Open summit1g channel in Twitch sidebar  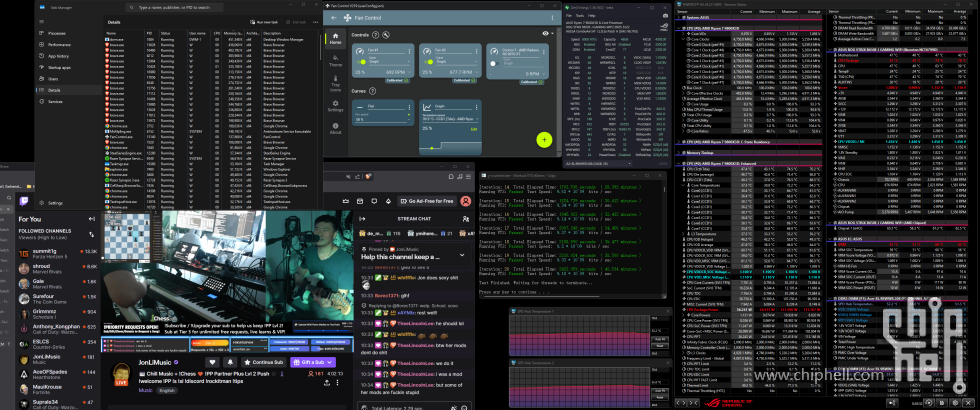coord(57,252)
